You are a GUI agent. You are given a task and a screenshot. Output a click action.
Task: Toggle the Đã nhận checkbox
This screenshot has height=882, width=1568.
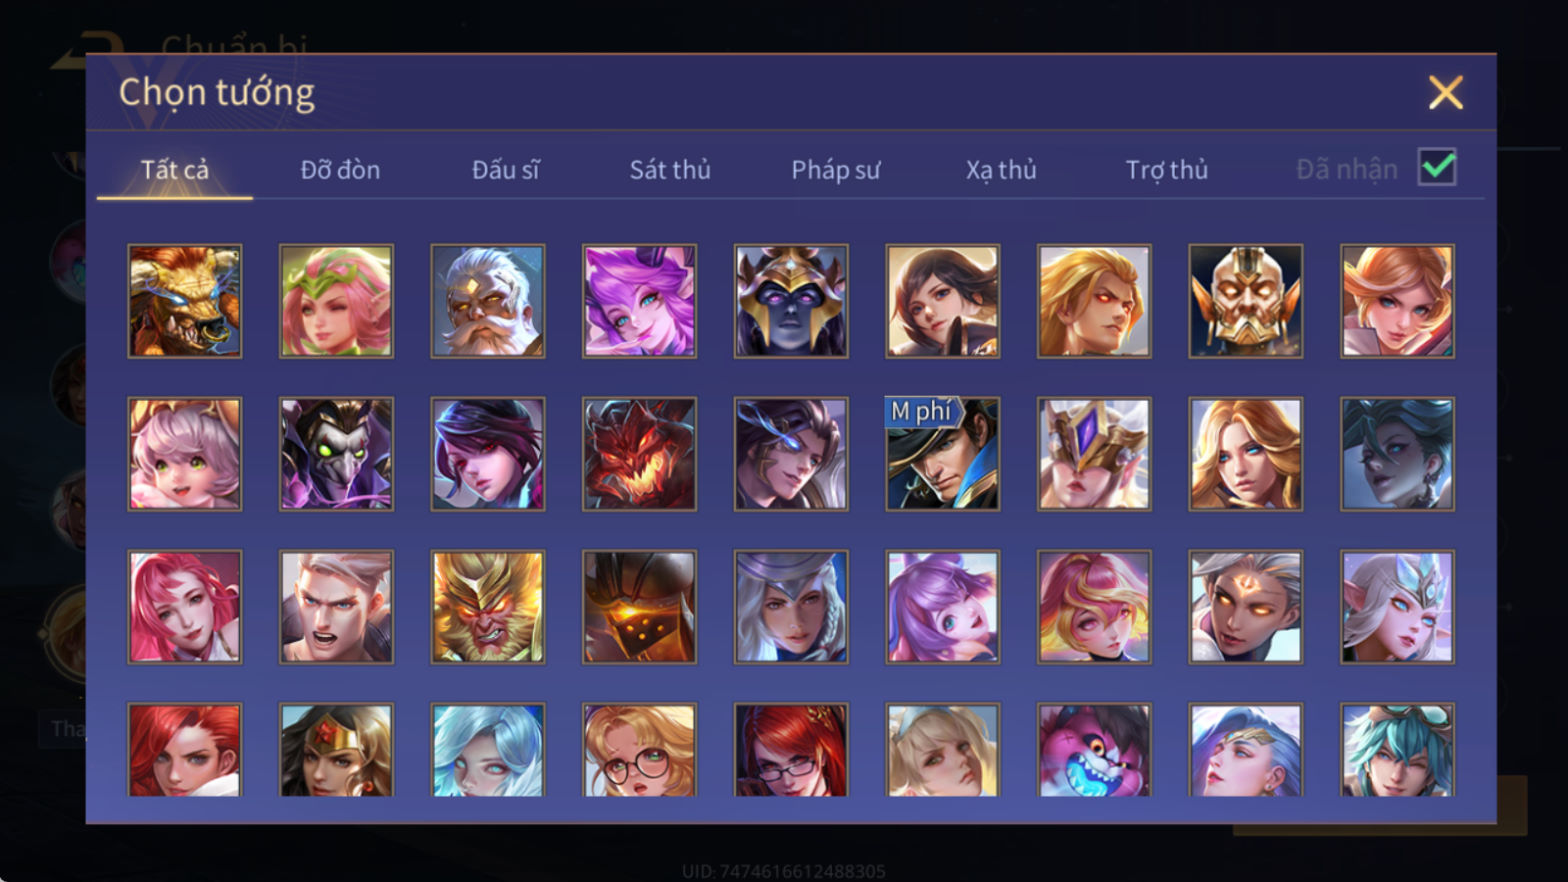[1437, 167]
